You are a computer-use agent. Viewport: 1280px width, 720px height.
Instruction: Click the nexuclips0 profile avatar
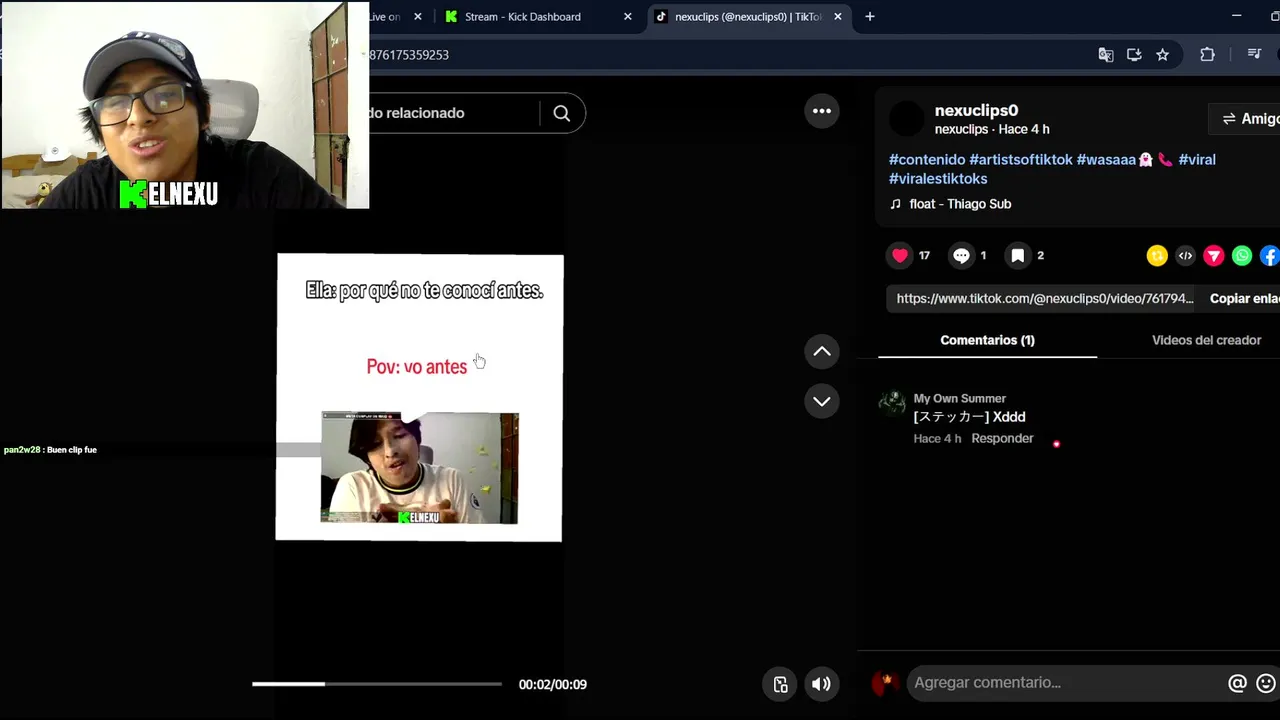pos(908,119)
